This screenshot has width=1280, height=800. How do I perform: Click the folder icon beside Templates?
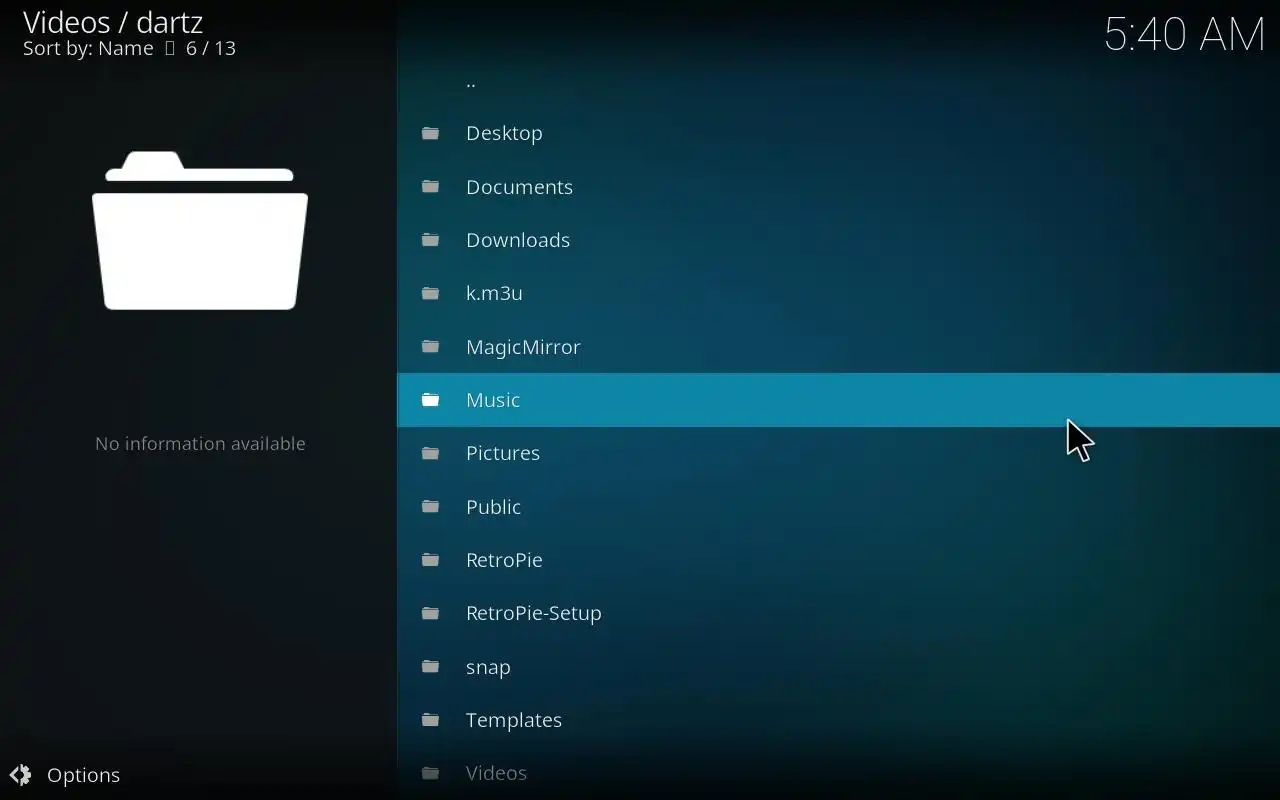(x=431, y=720)
